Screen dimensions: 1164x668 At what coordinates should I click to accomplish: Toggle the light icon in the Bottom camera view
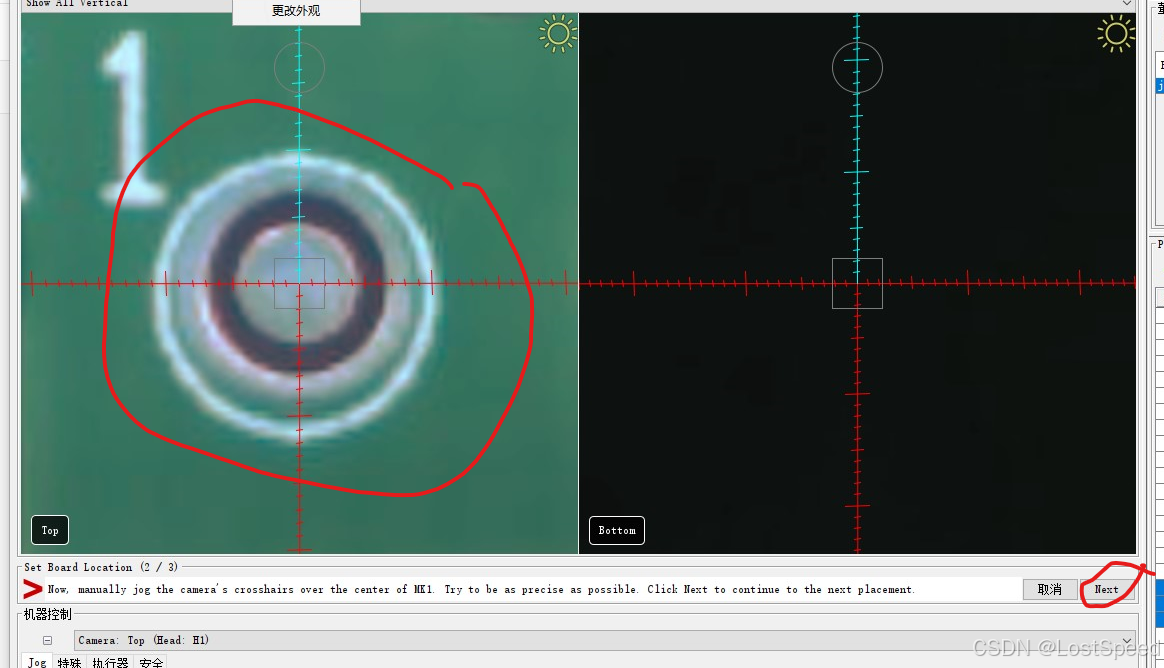tap(1116, 33)
